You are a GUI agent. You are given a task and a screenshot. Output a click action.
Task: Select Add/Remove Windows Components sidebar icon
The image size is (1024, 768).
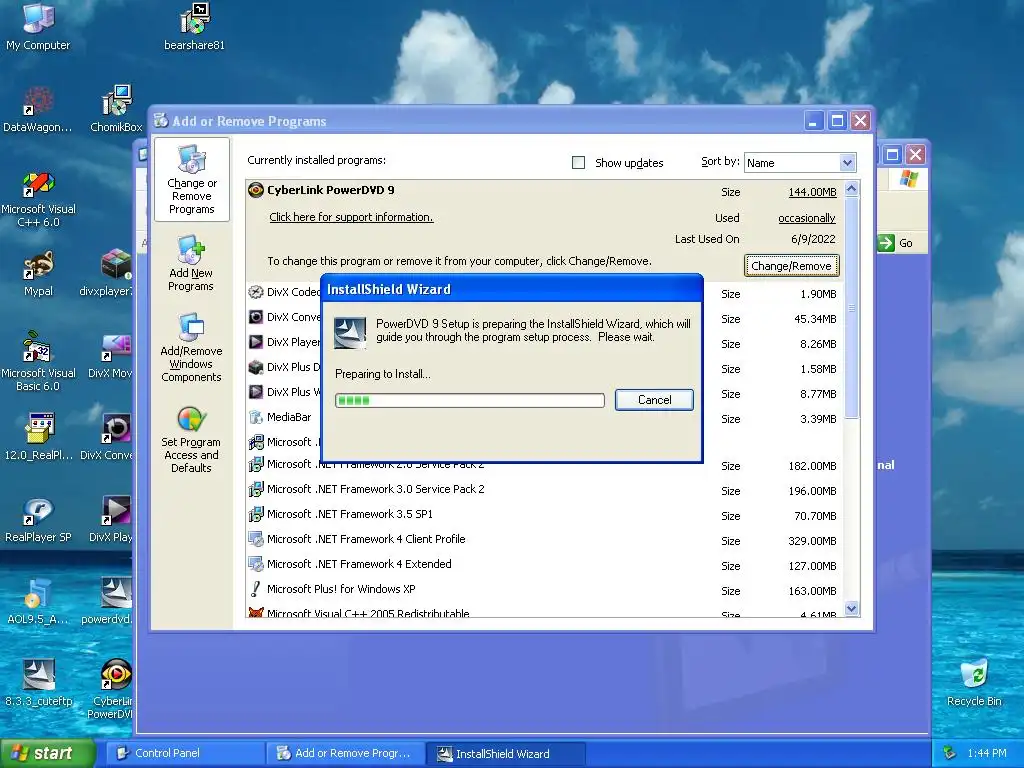(191, 347)
